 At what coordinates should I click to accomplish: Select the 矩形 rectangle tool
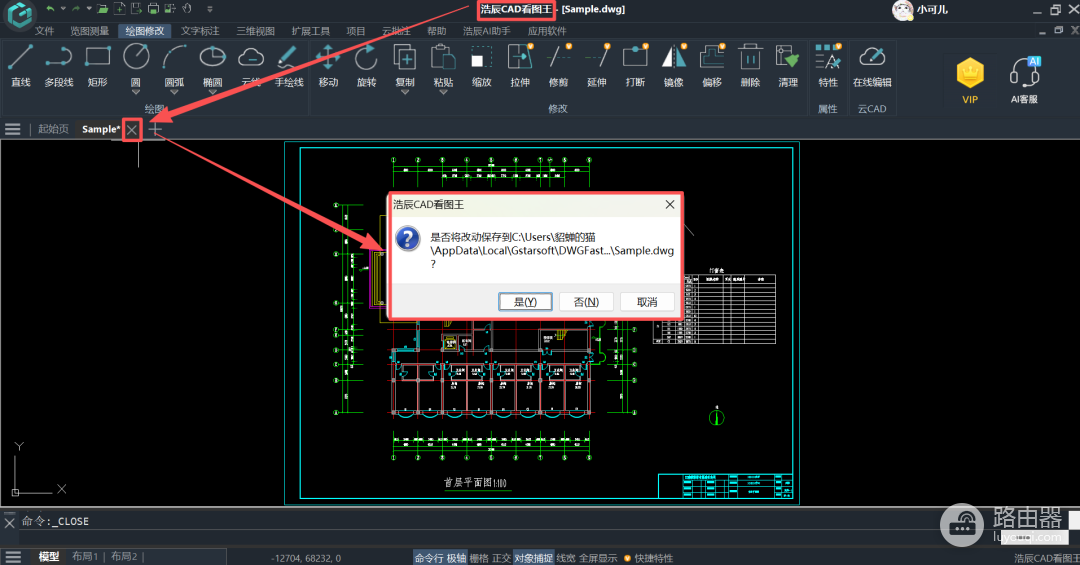(97, 66)
